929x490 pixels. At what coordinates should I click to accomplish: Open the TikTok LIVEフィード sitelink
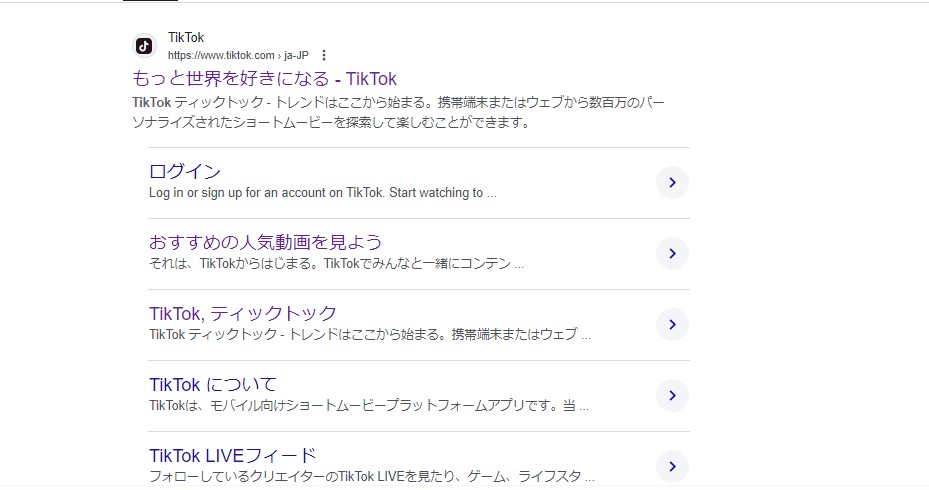[233, 456]
